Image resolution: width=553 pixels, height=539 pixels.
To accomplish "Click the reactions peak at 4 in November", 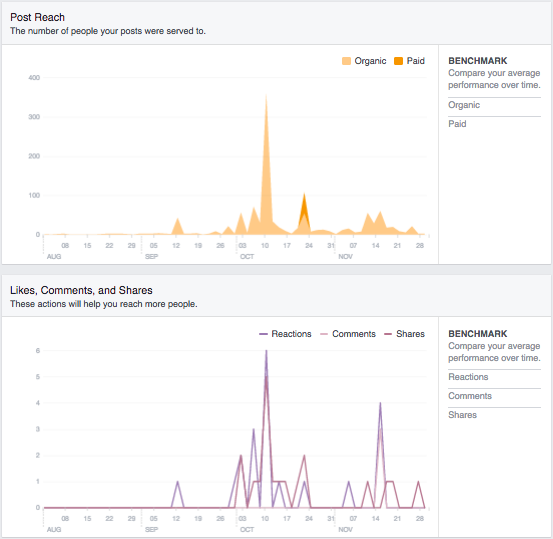I will 380,403.
